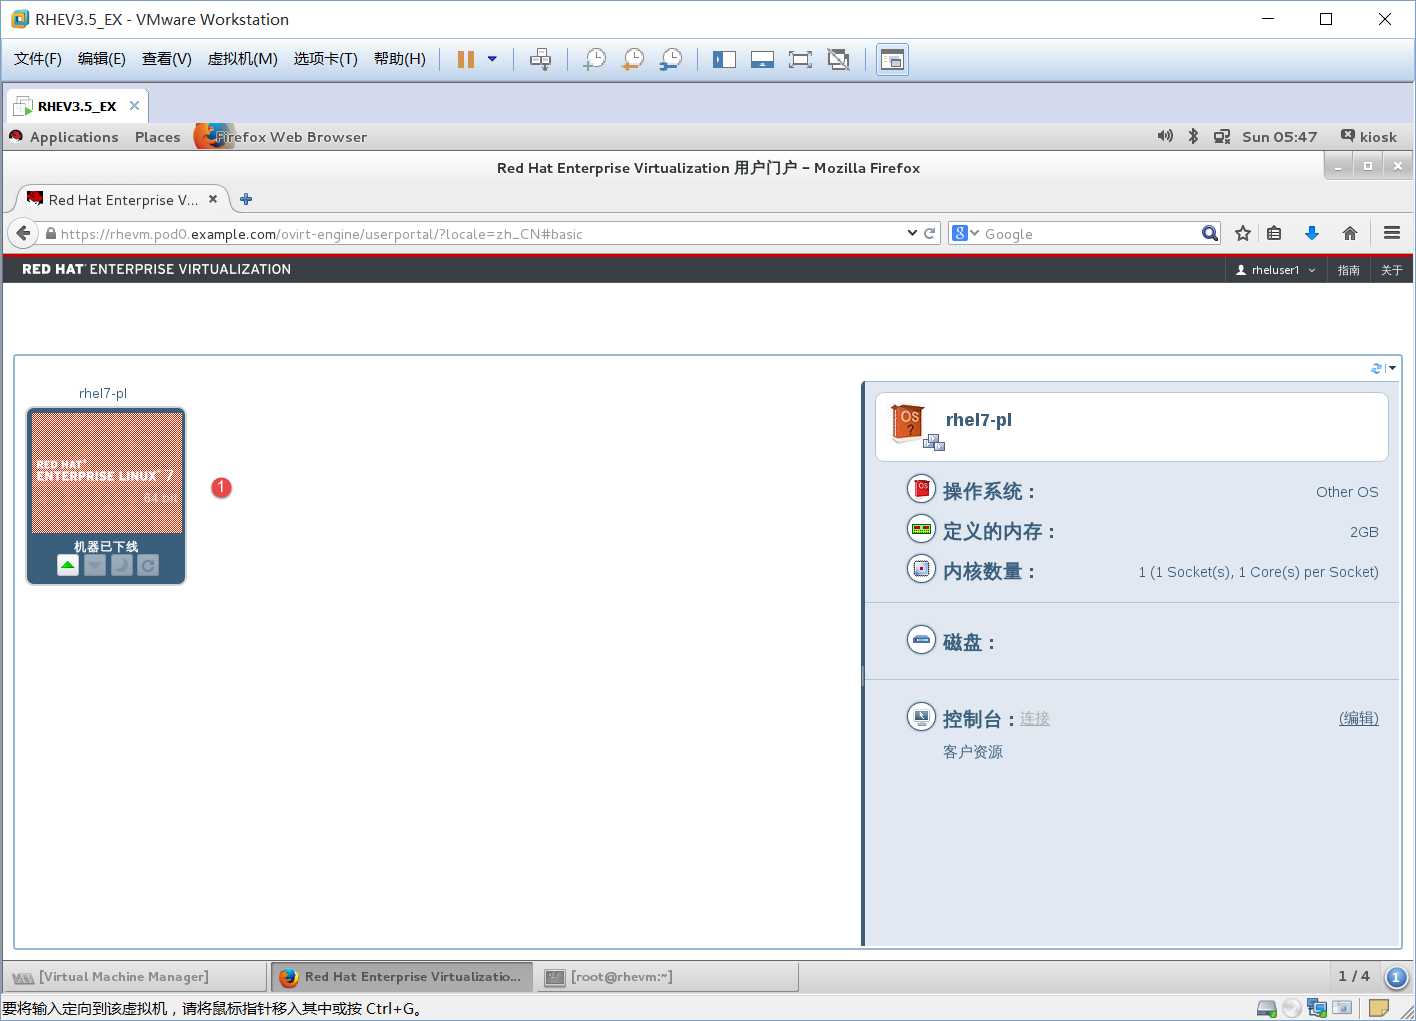Screen dimensions: 1416x1021
Task: Open the clock showing Sun 05:47
Action: click(x=1279, y=137)
